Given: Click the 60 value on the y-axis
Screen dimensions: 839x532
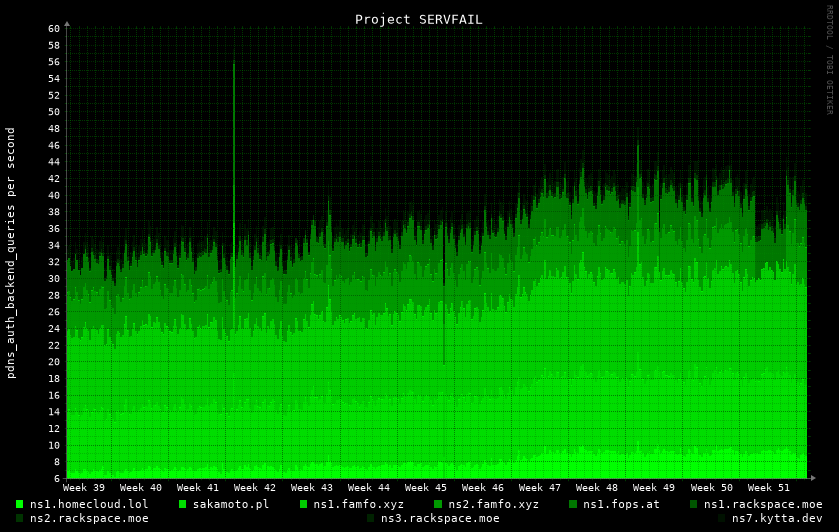Looking at the screenshot, I should coord(54,28).
